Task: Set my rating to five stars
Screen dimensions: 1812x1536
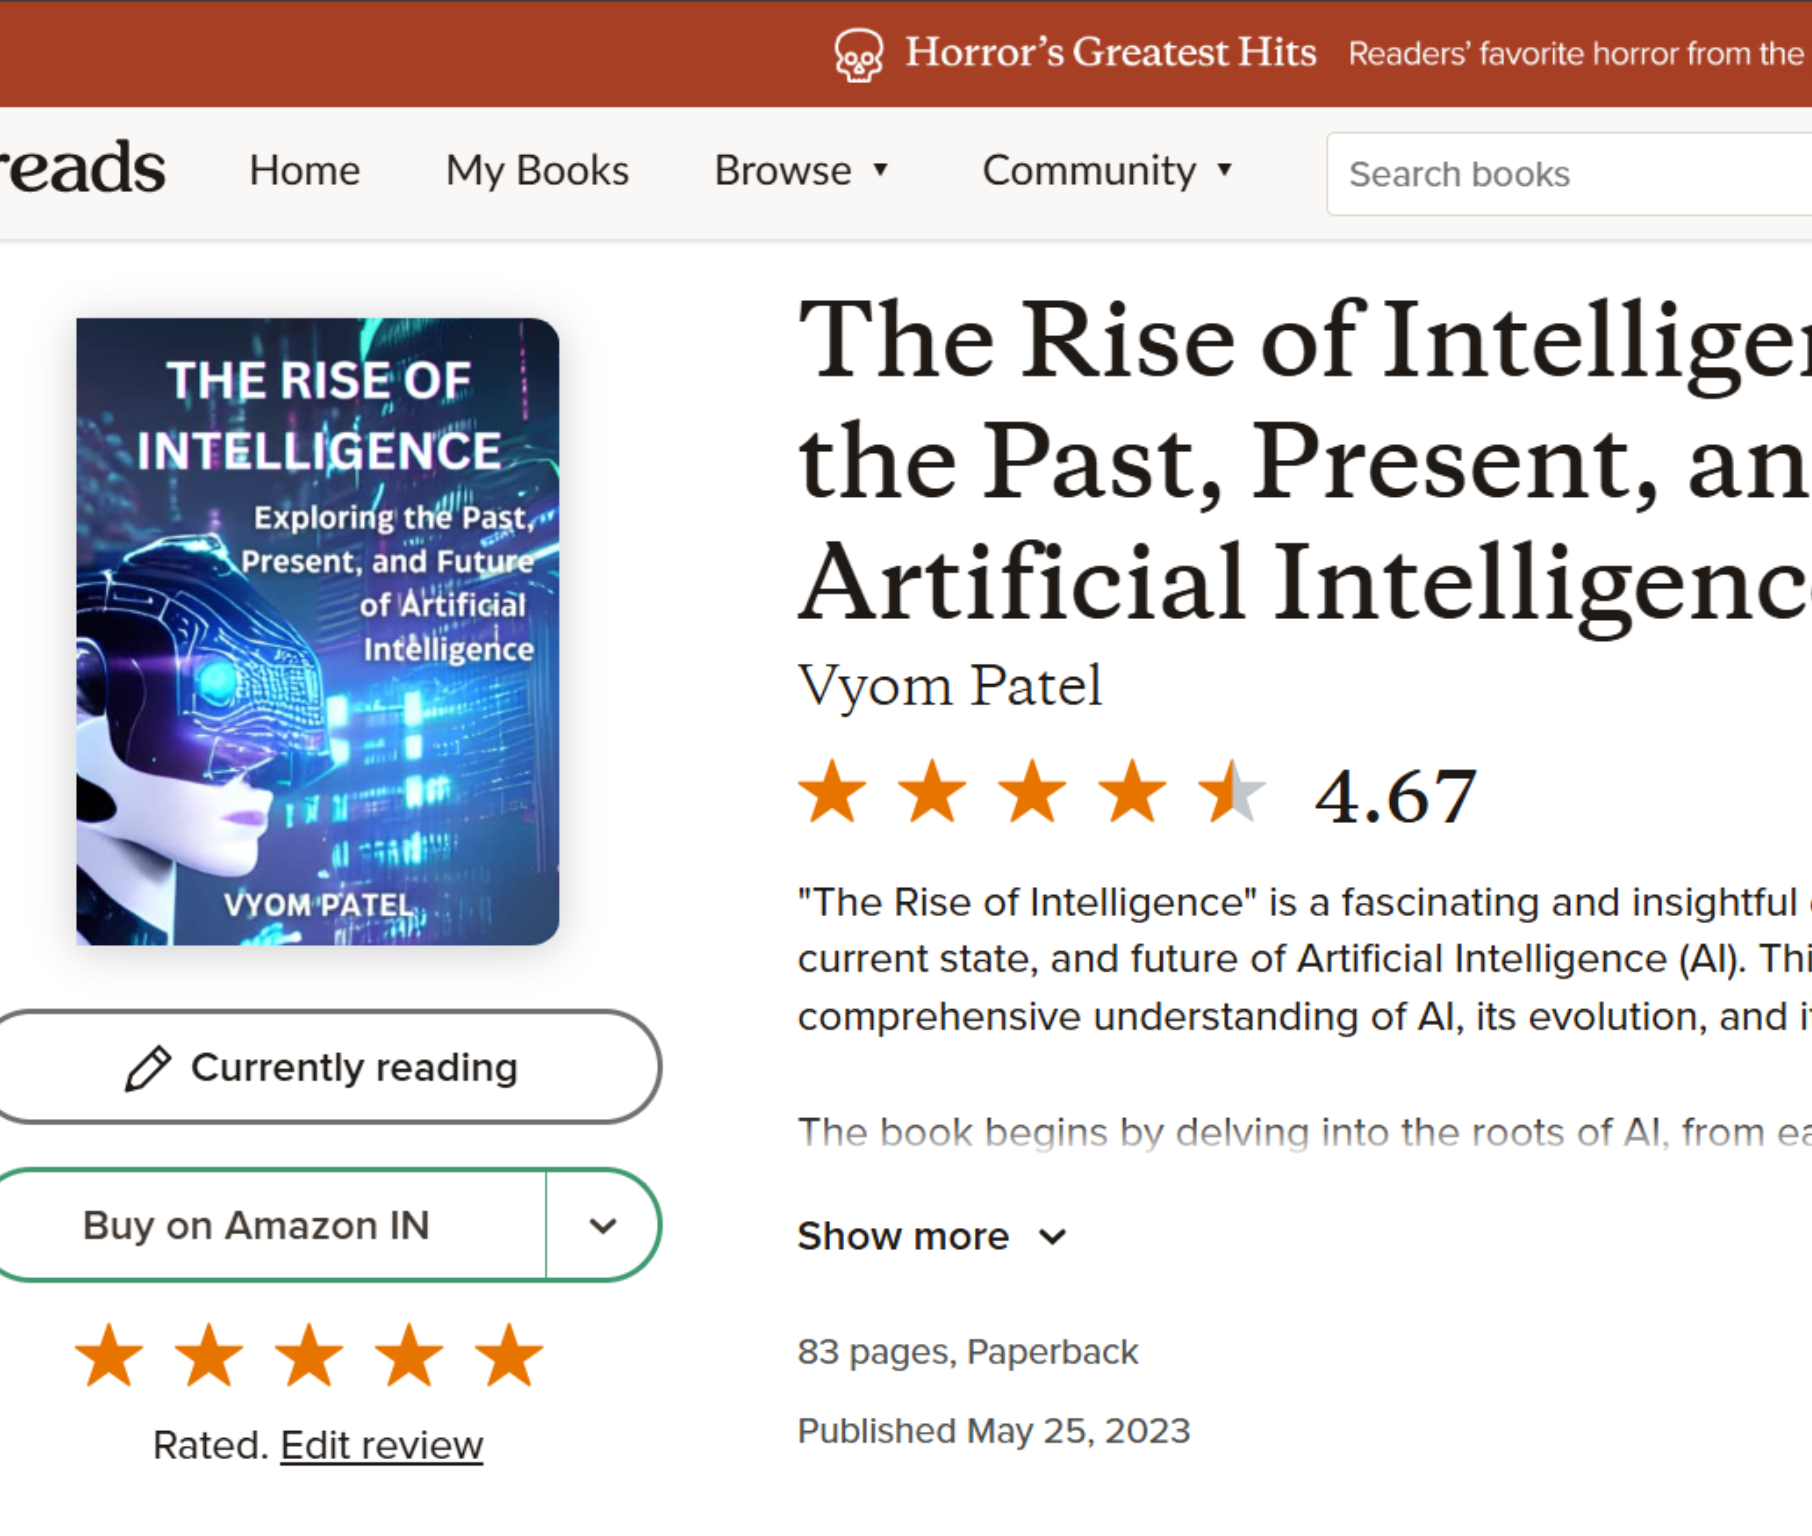Action: pos(509,1356)
